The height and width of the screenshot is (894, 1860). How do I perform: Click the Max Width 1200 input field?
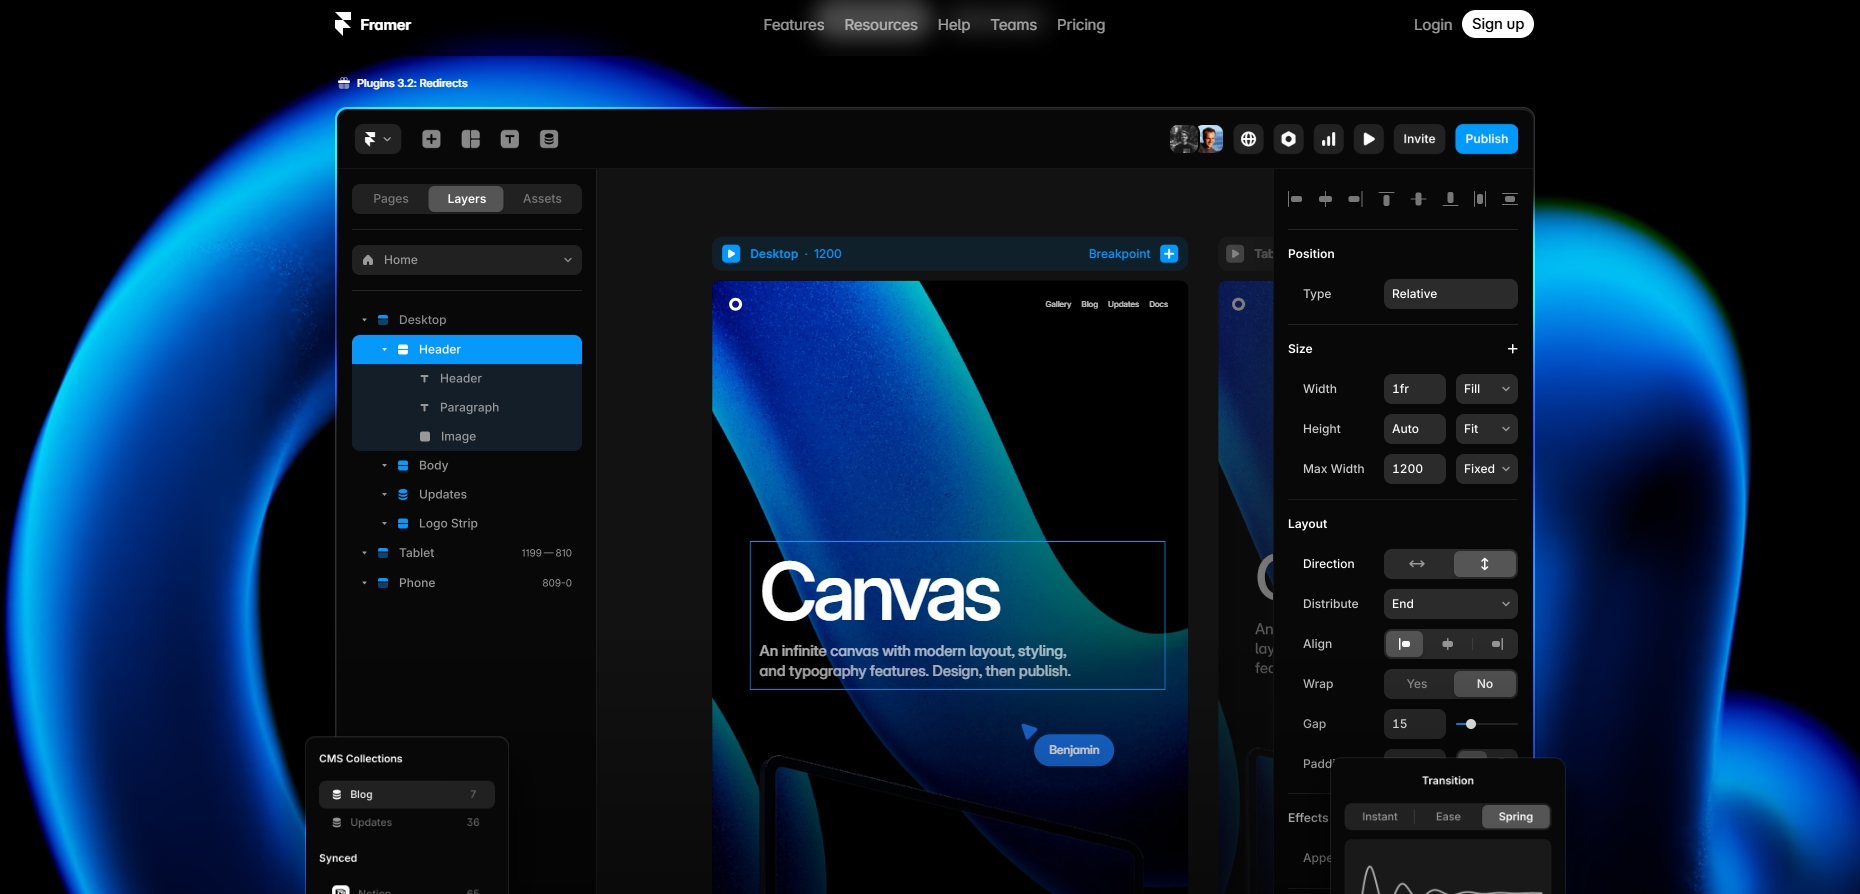point(1414,469)
